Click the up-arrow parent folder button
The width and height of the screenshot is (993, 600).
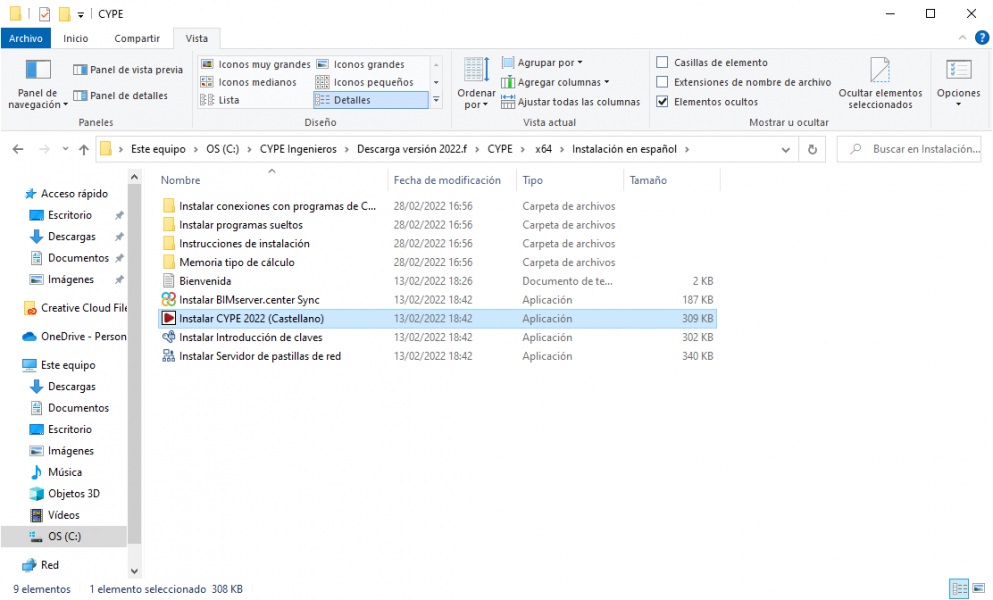(x=83, y=149)
